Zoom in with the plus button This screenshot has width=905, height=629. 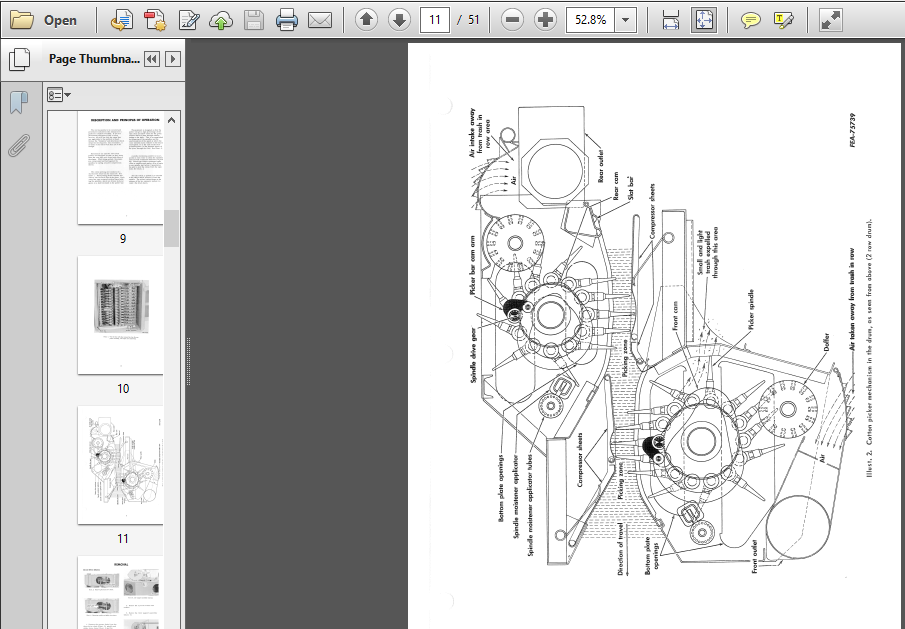[x=545, y=20]
